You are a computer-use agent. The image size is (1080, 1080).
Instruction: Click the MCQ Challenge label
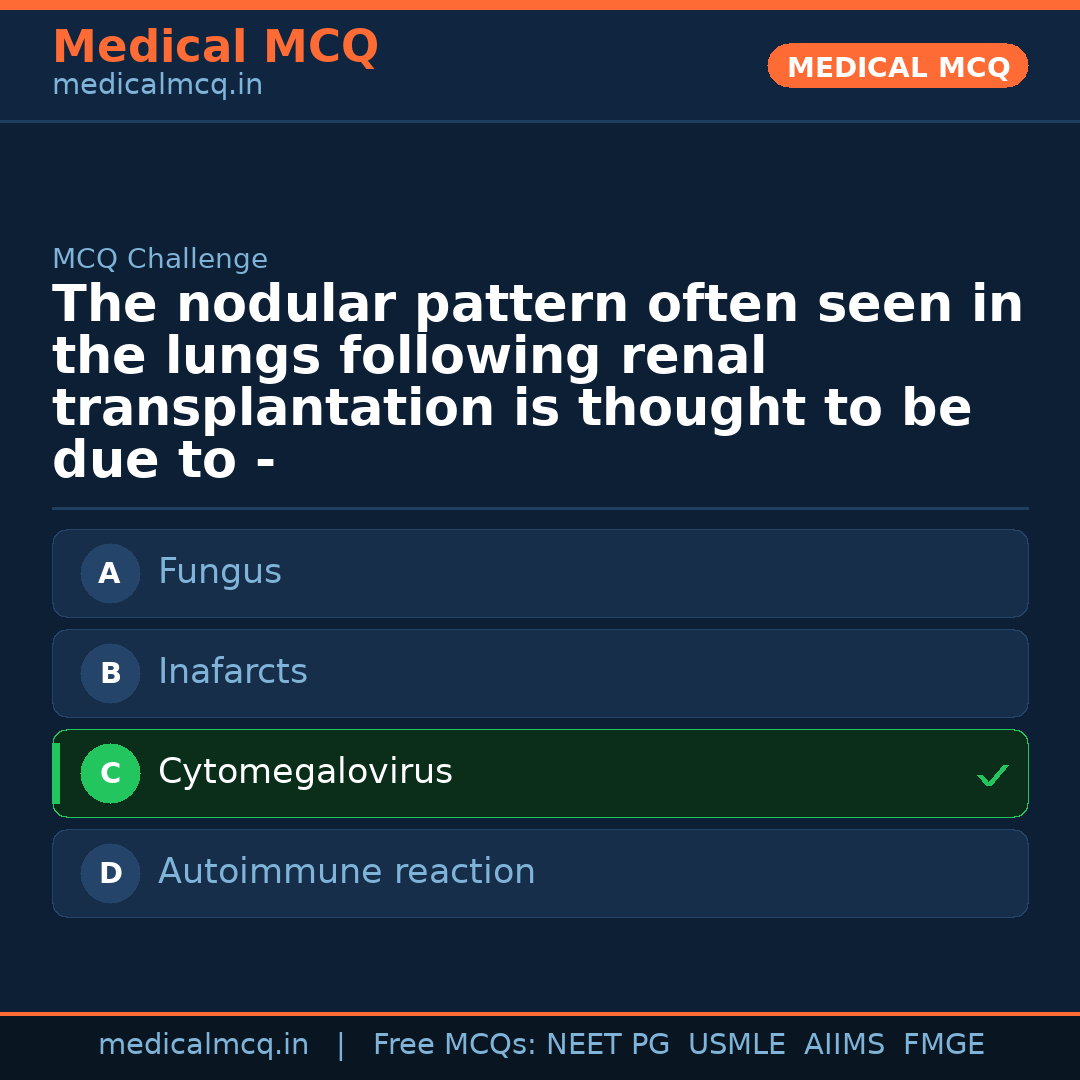click(x=160, y=260)
